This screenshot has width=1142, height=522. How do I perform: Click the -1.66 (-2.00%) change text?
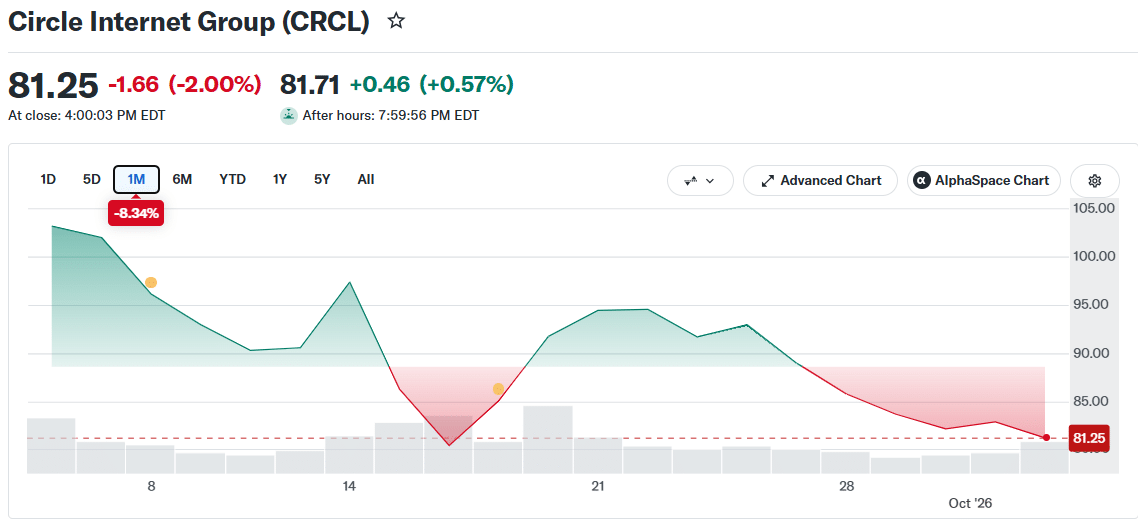coord(184,85)
